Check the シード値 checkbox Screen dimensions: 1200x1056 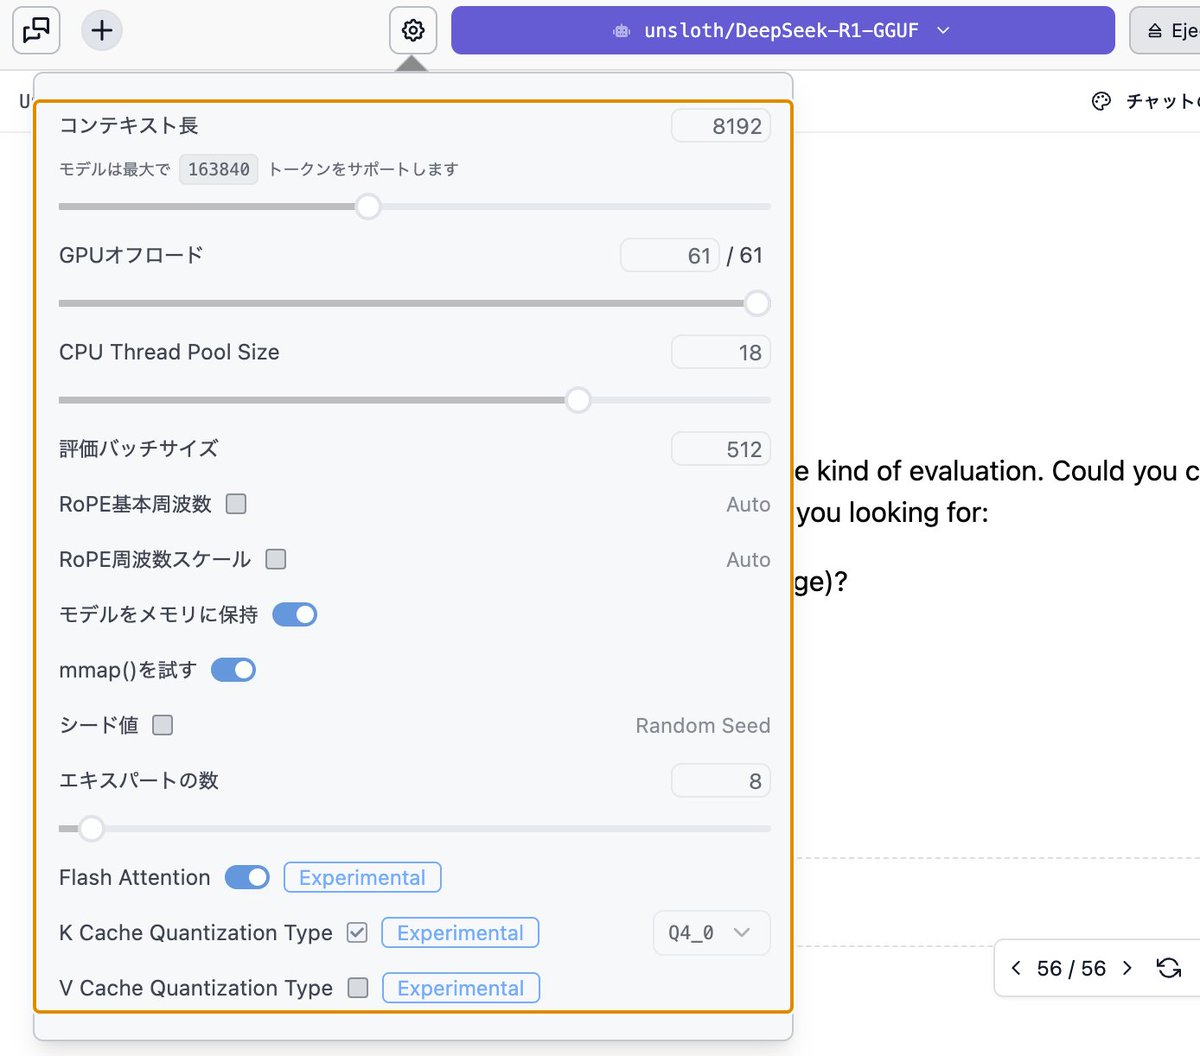click(163, 725)
